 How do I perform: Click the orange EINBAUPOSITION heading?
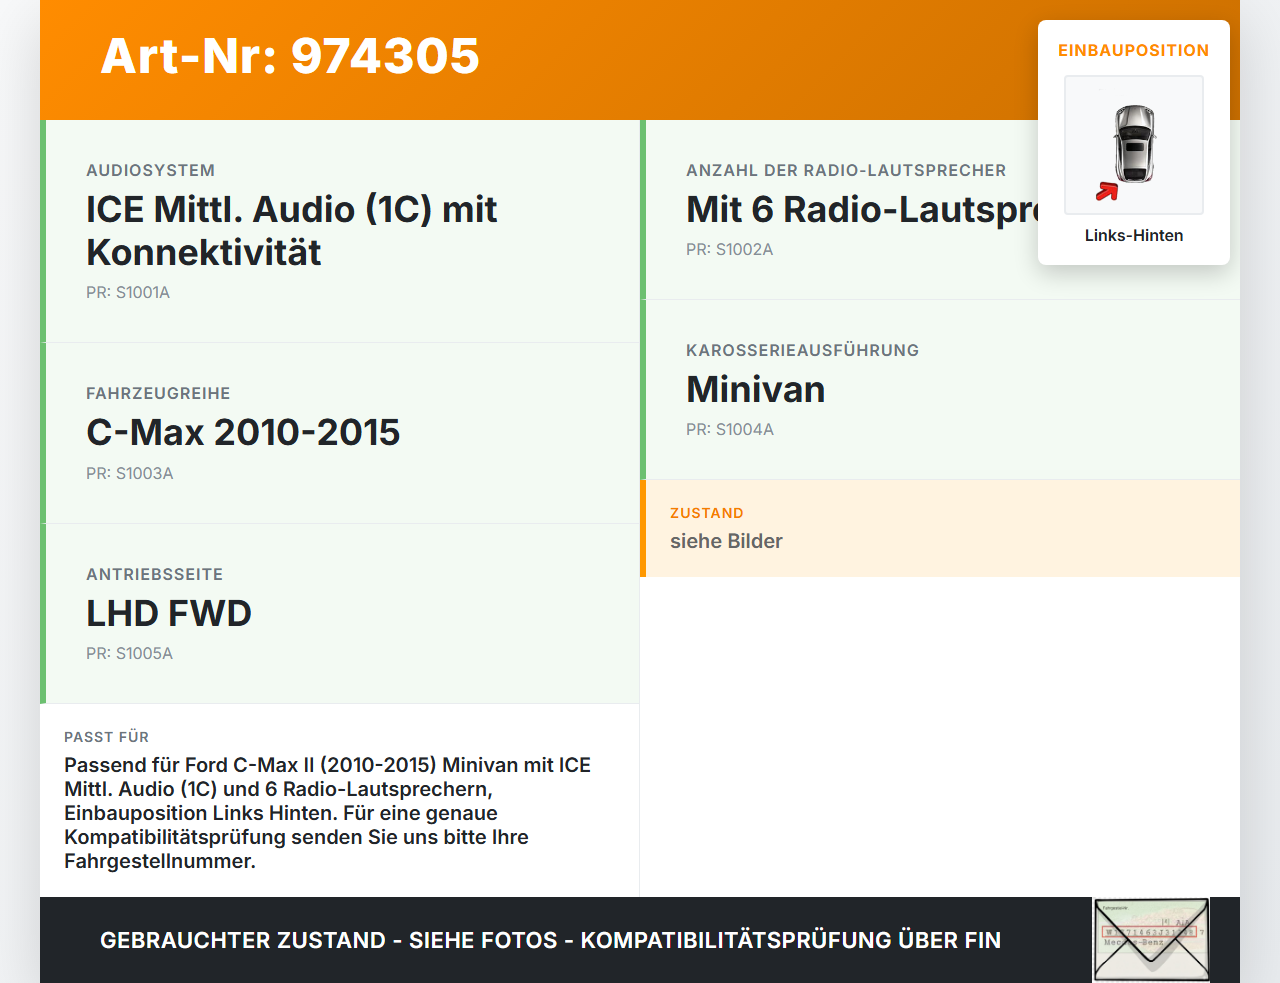coord(1133,50)
